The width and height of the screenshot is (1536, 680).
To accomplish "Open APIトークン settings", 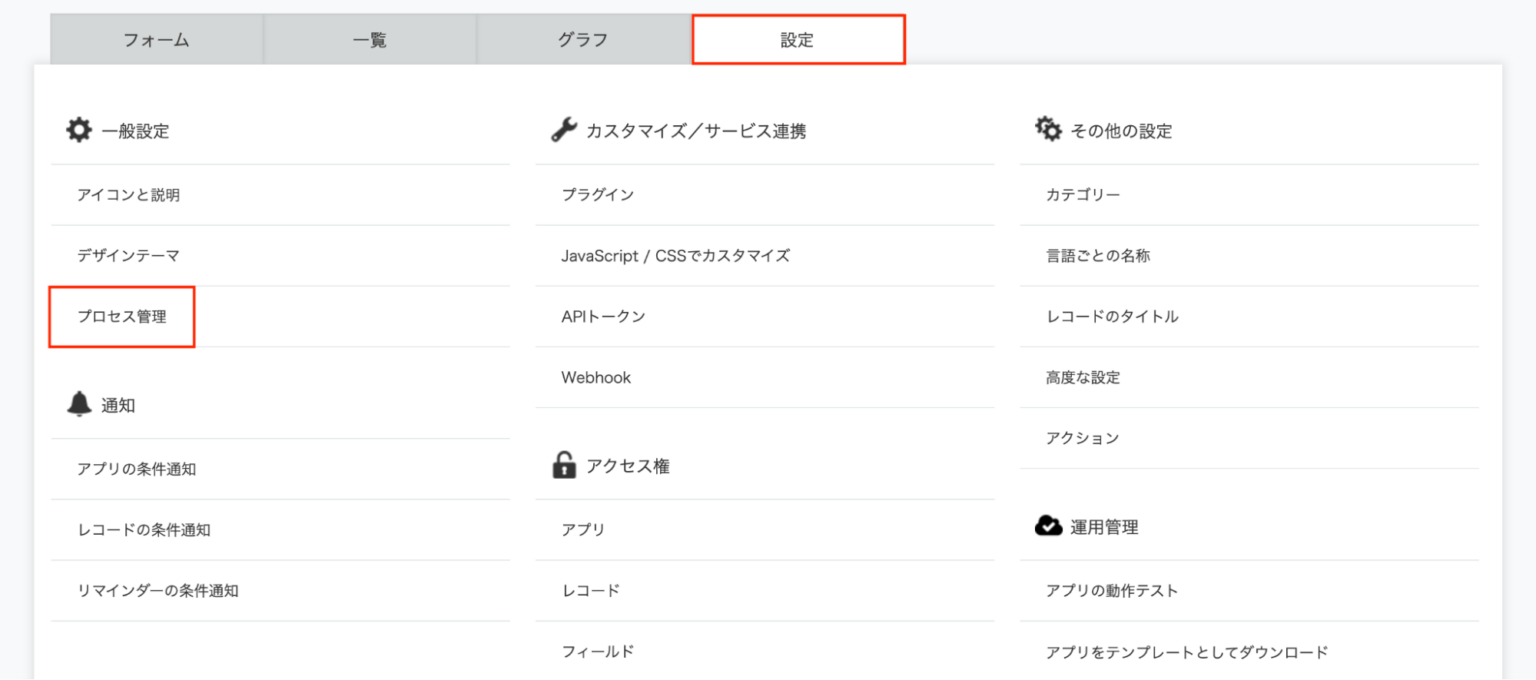I will [604, 317].
